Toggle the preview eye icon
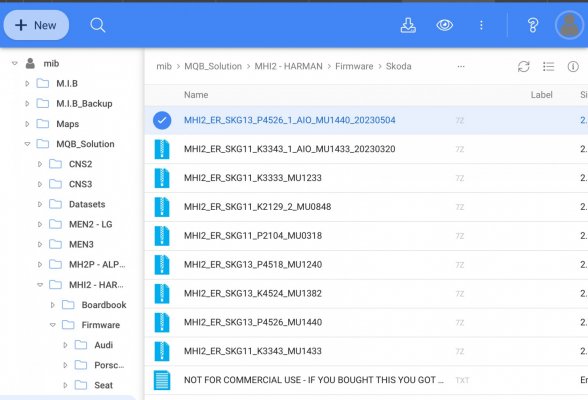This screenshot has height=400, width=588. [x=444, y=25]
